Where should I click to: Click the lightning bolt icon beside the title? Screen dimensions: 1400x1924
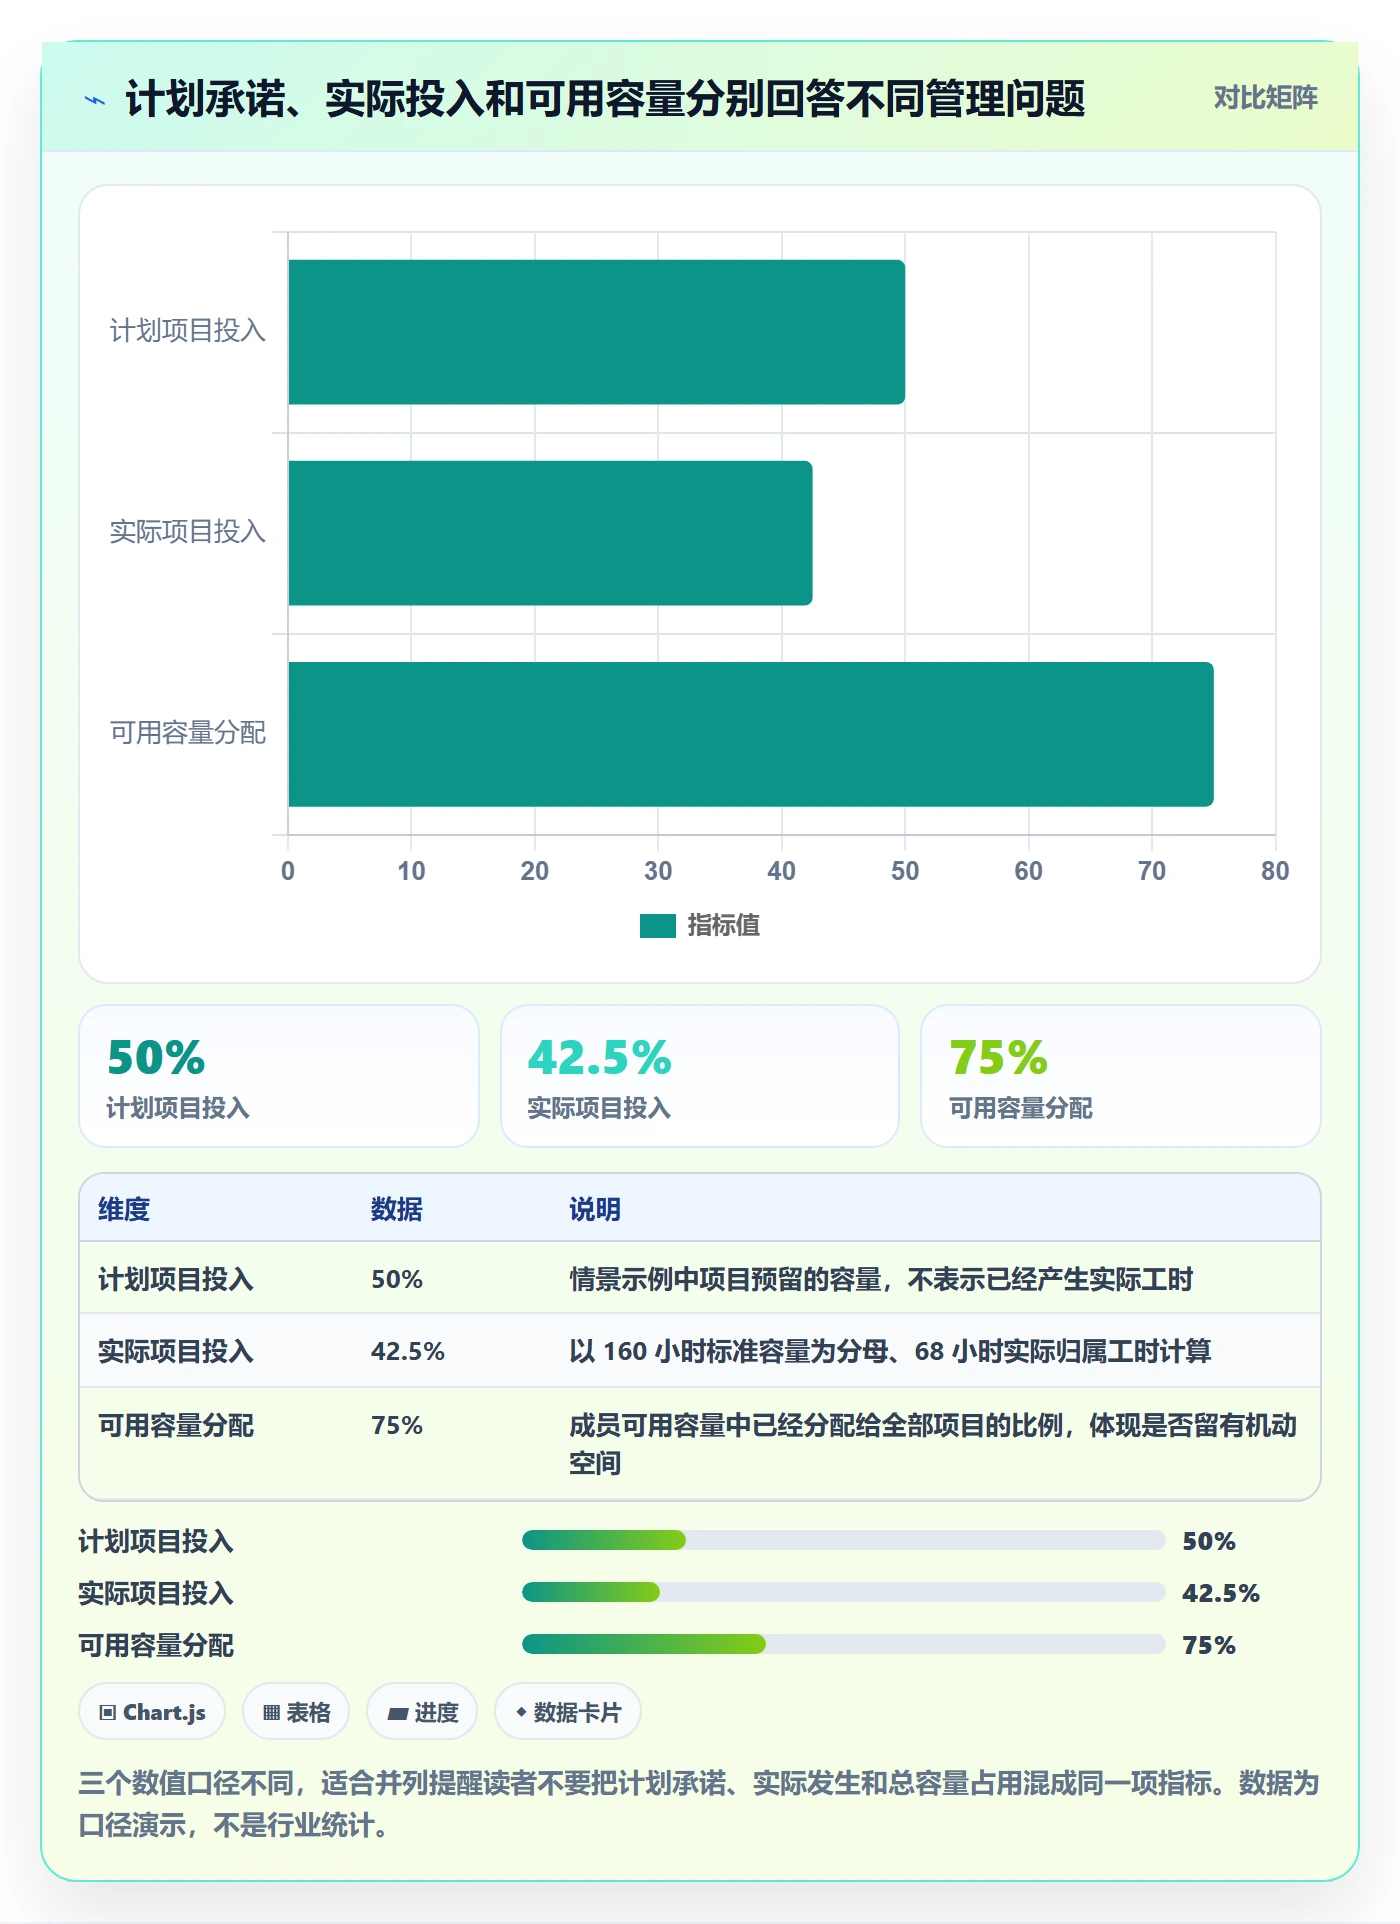tap(95, 100)
